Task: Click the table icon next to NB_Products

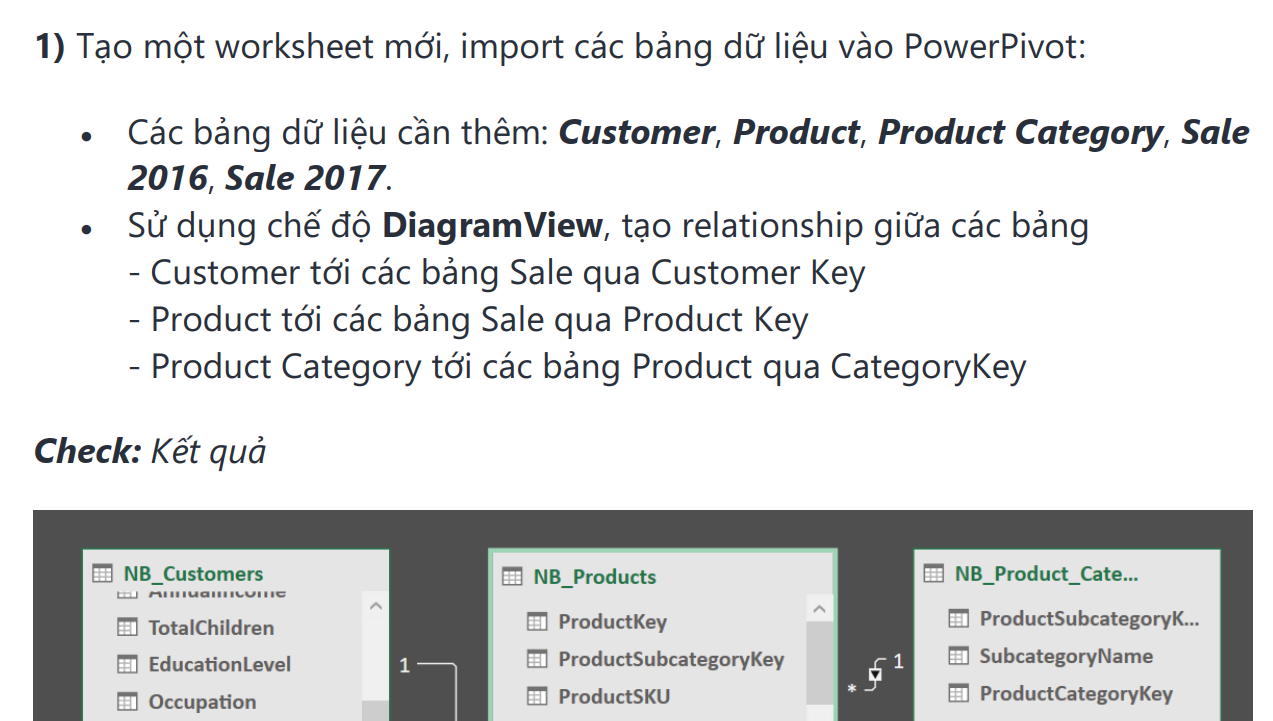Action: 512,577
